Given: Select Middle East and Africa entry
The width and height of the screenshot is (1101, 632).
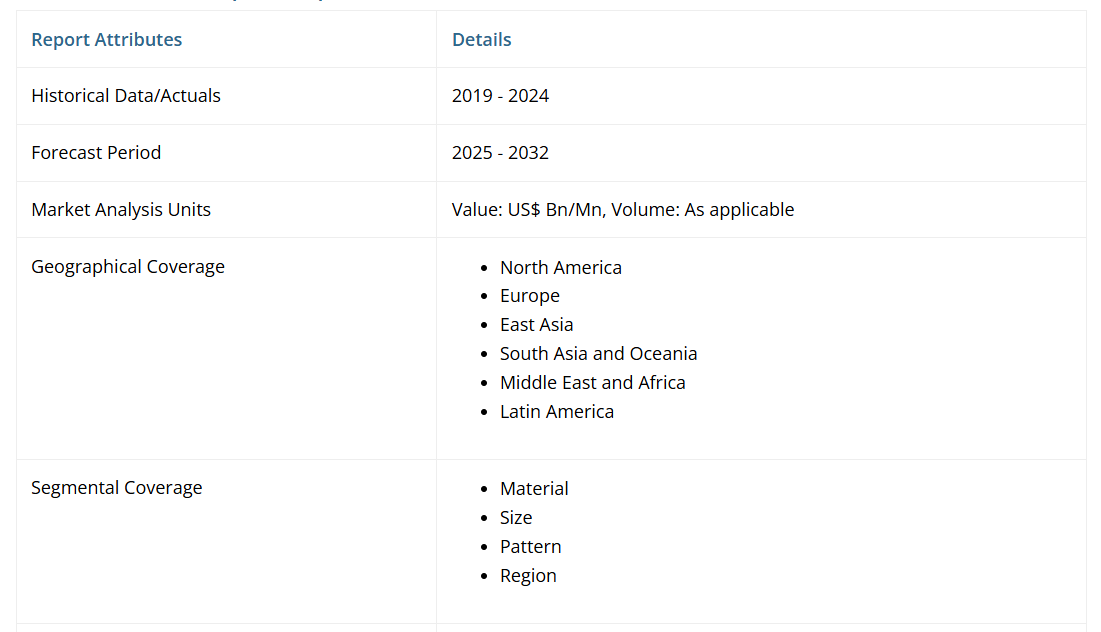Looking at the screenshot, I should pos(592,383).
